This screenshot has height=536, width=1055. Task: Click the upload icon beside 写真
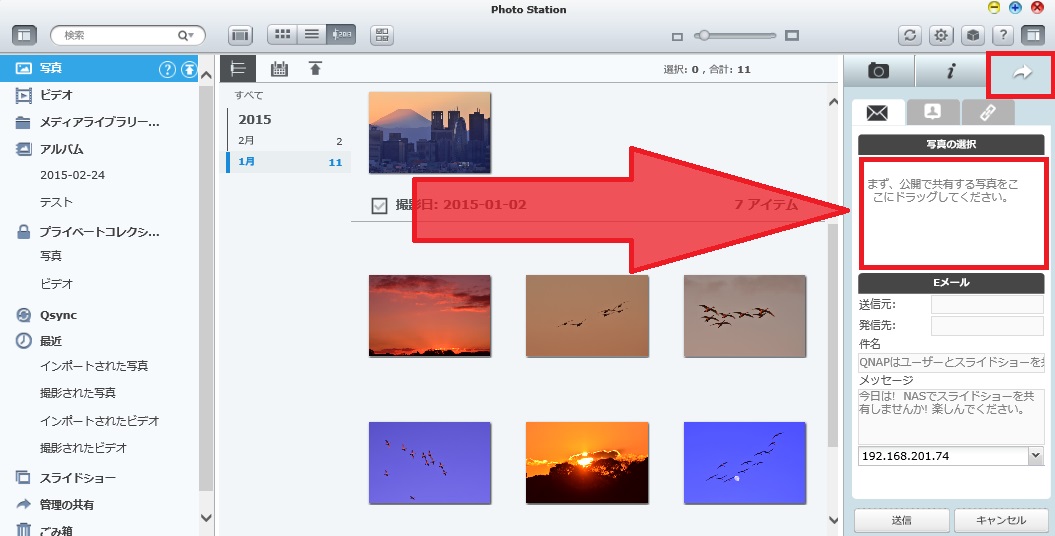[189, 69]
